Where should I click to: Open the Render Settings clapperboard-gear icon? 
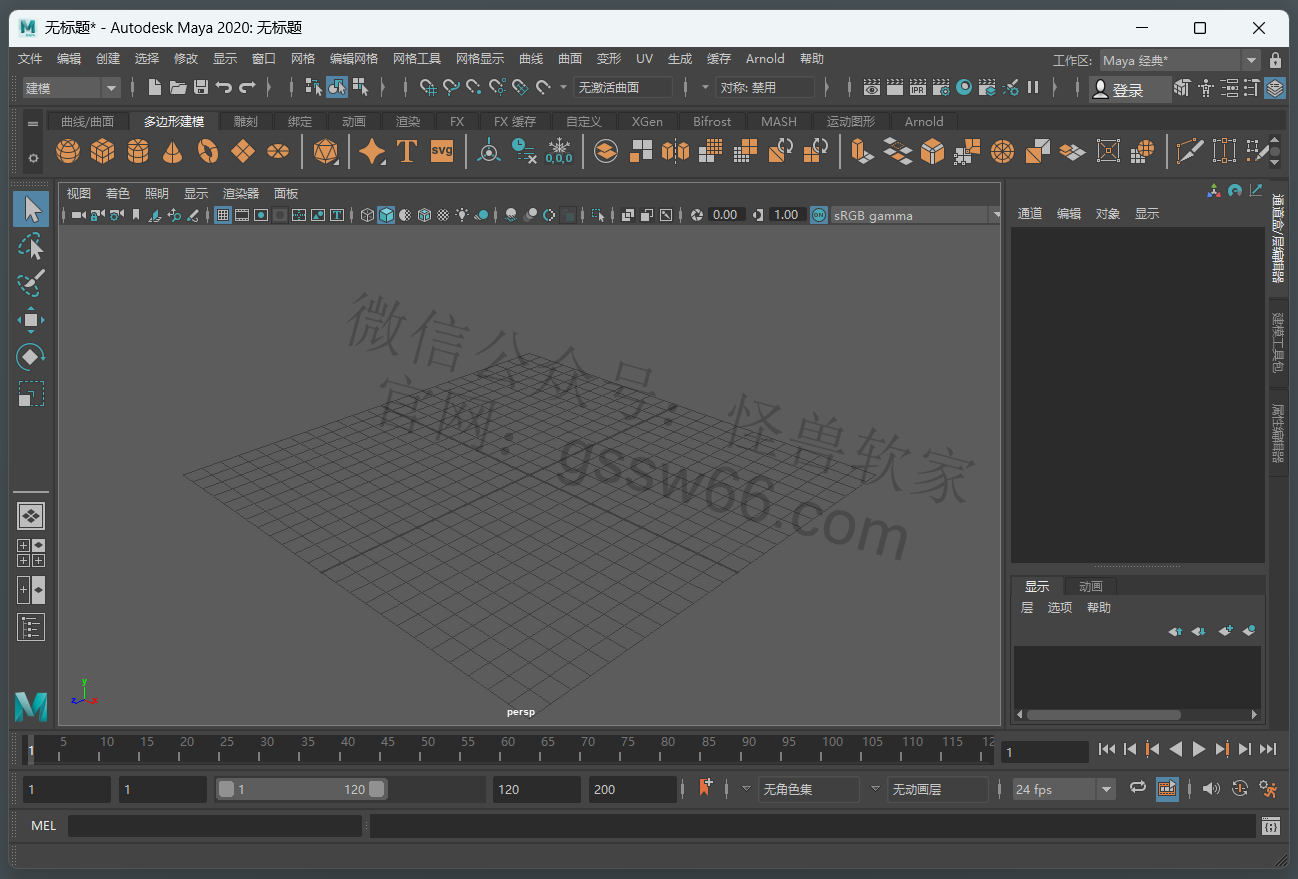(941, 88)
